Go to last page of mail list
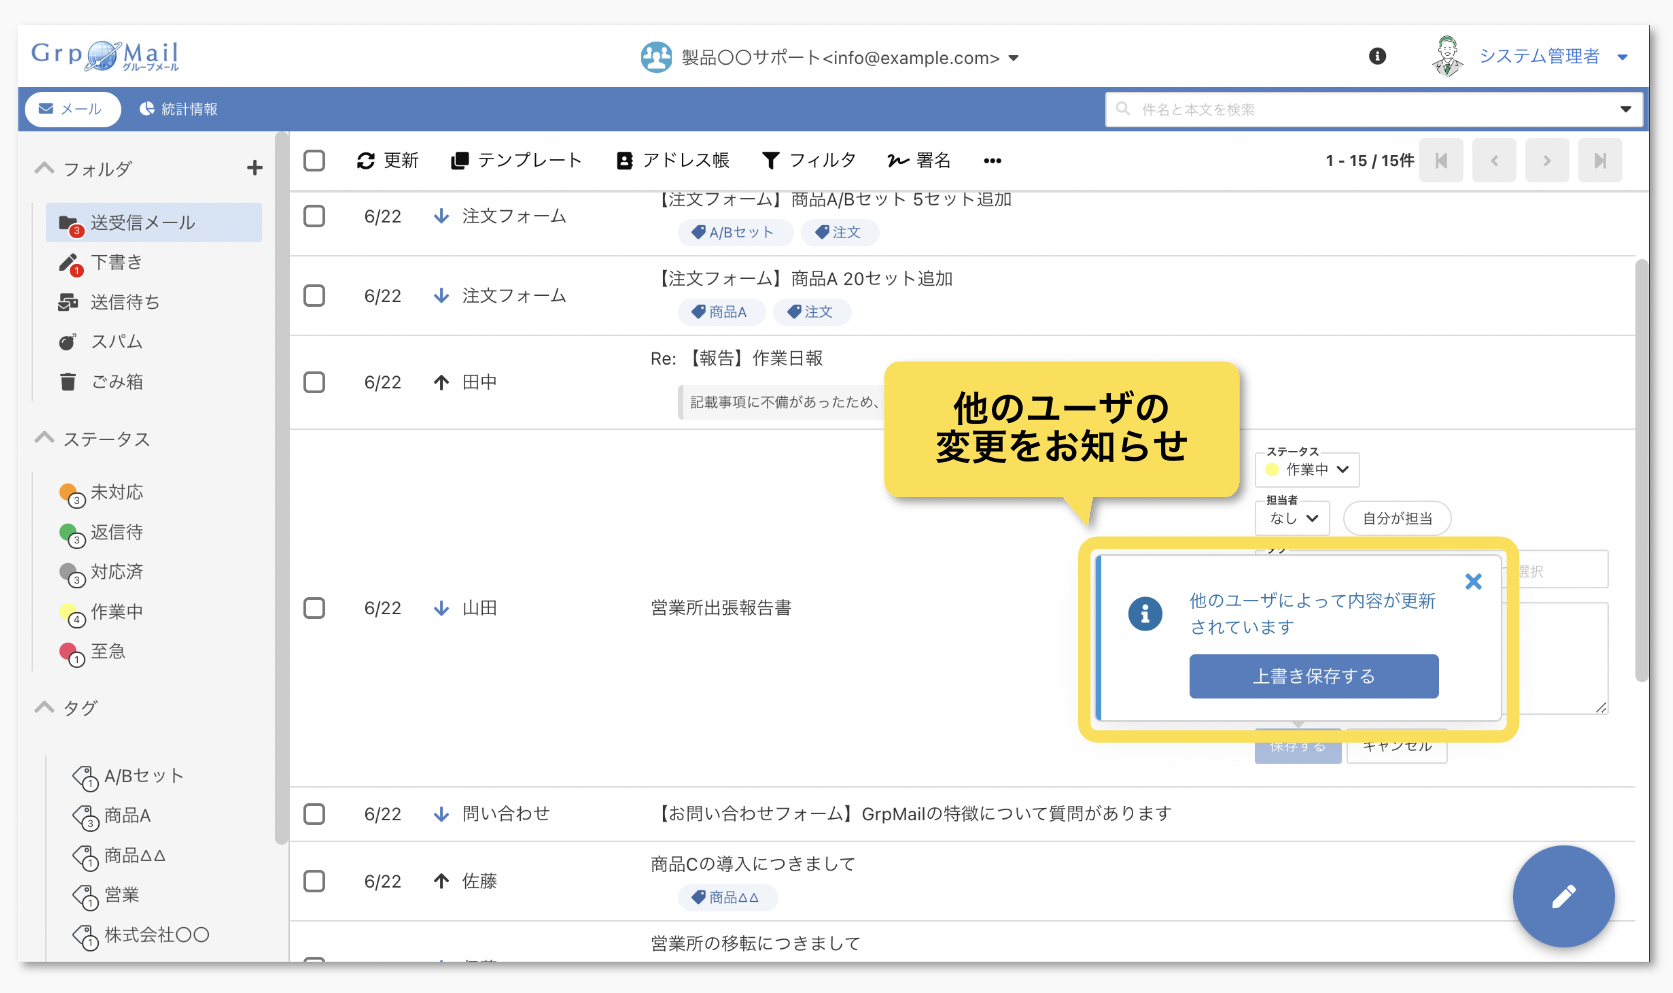1673x993 pixels. coord(1600,160)
